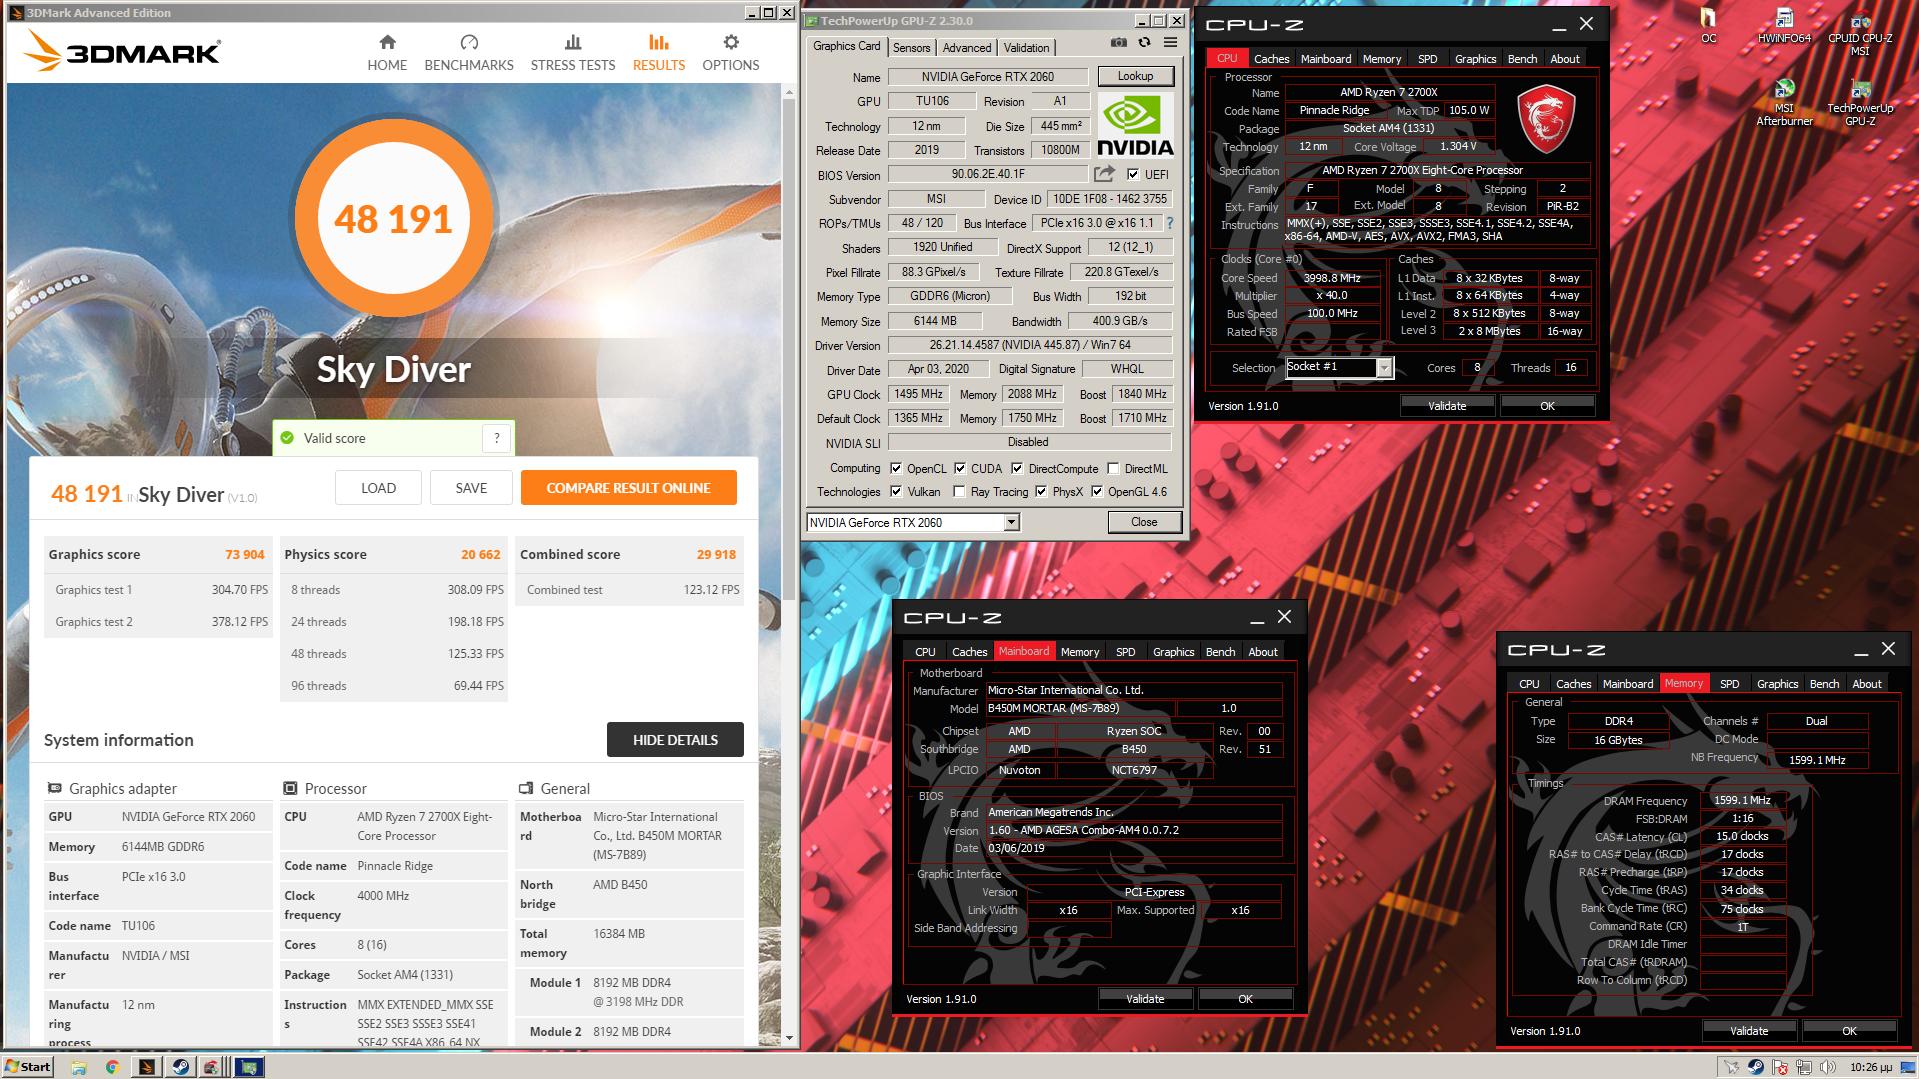Toggle the DirectML checkbox

1113,468
